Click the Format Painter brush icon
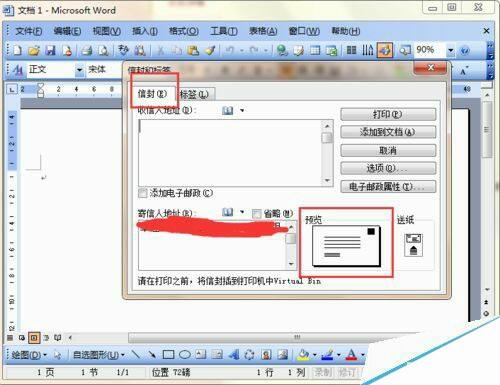 click(x=210, y=50)
